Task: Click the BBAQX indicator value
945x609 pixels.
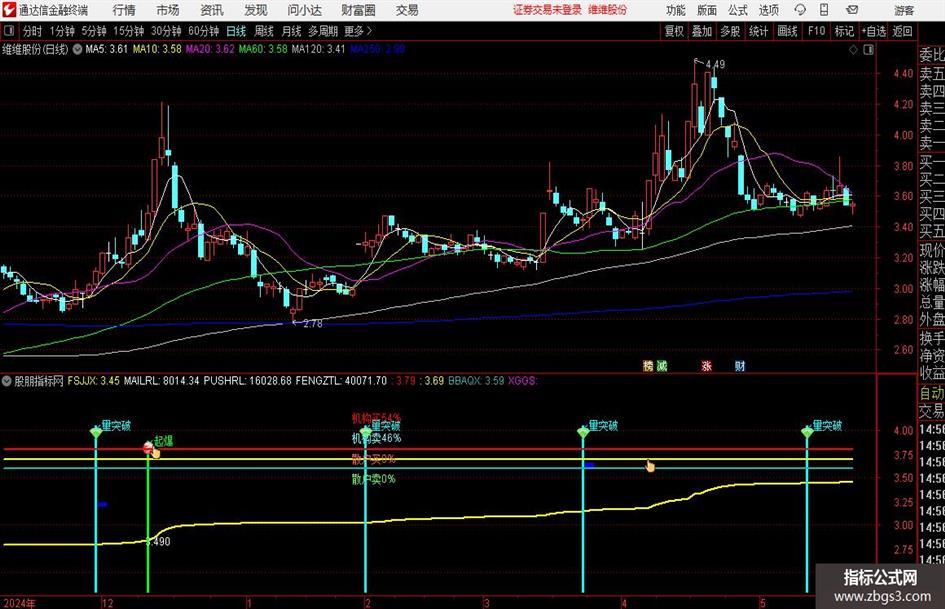Action: click(476, 381)
